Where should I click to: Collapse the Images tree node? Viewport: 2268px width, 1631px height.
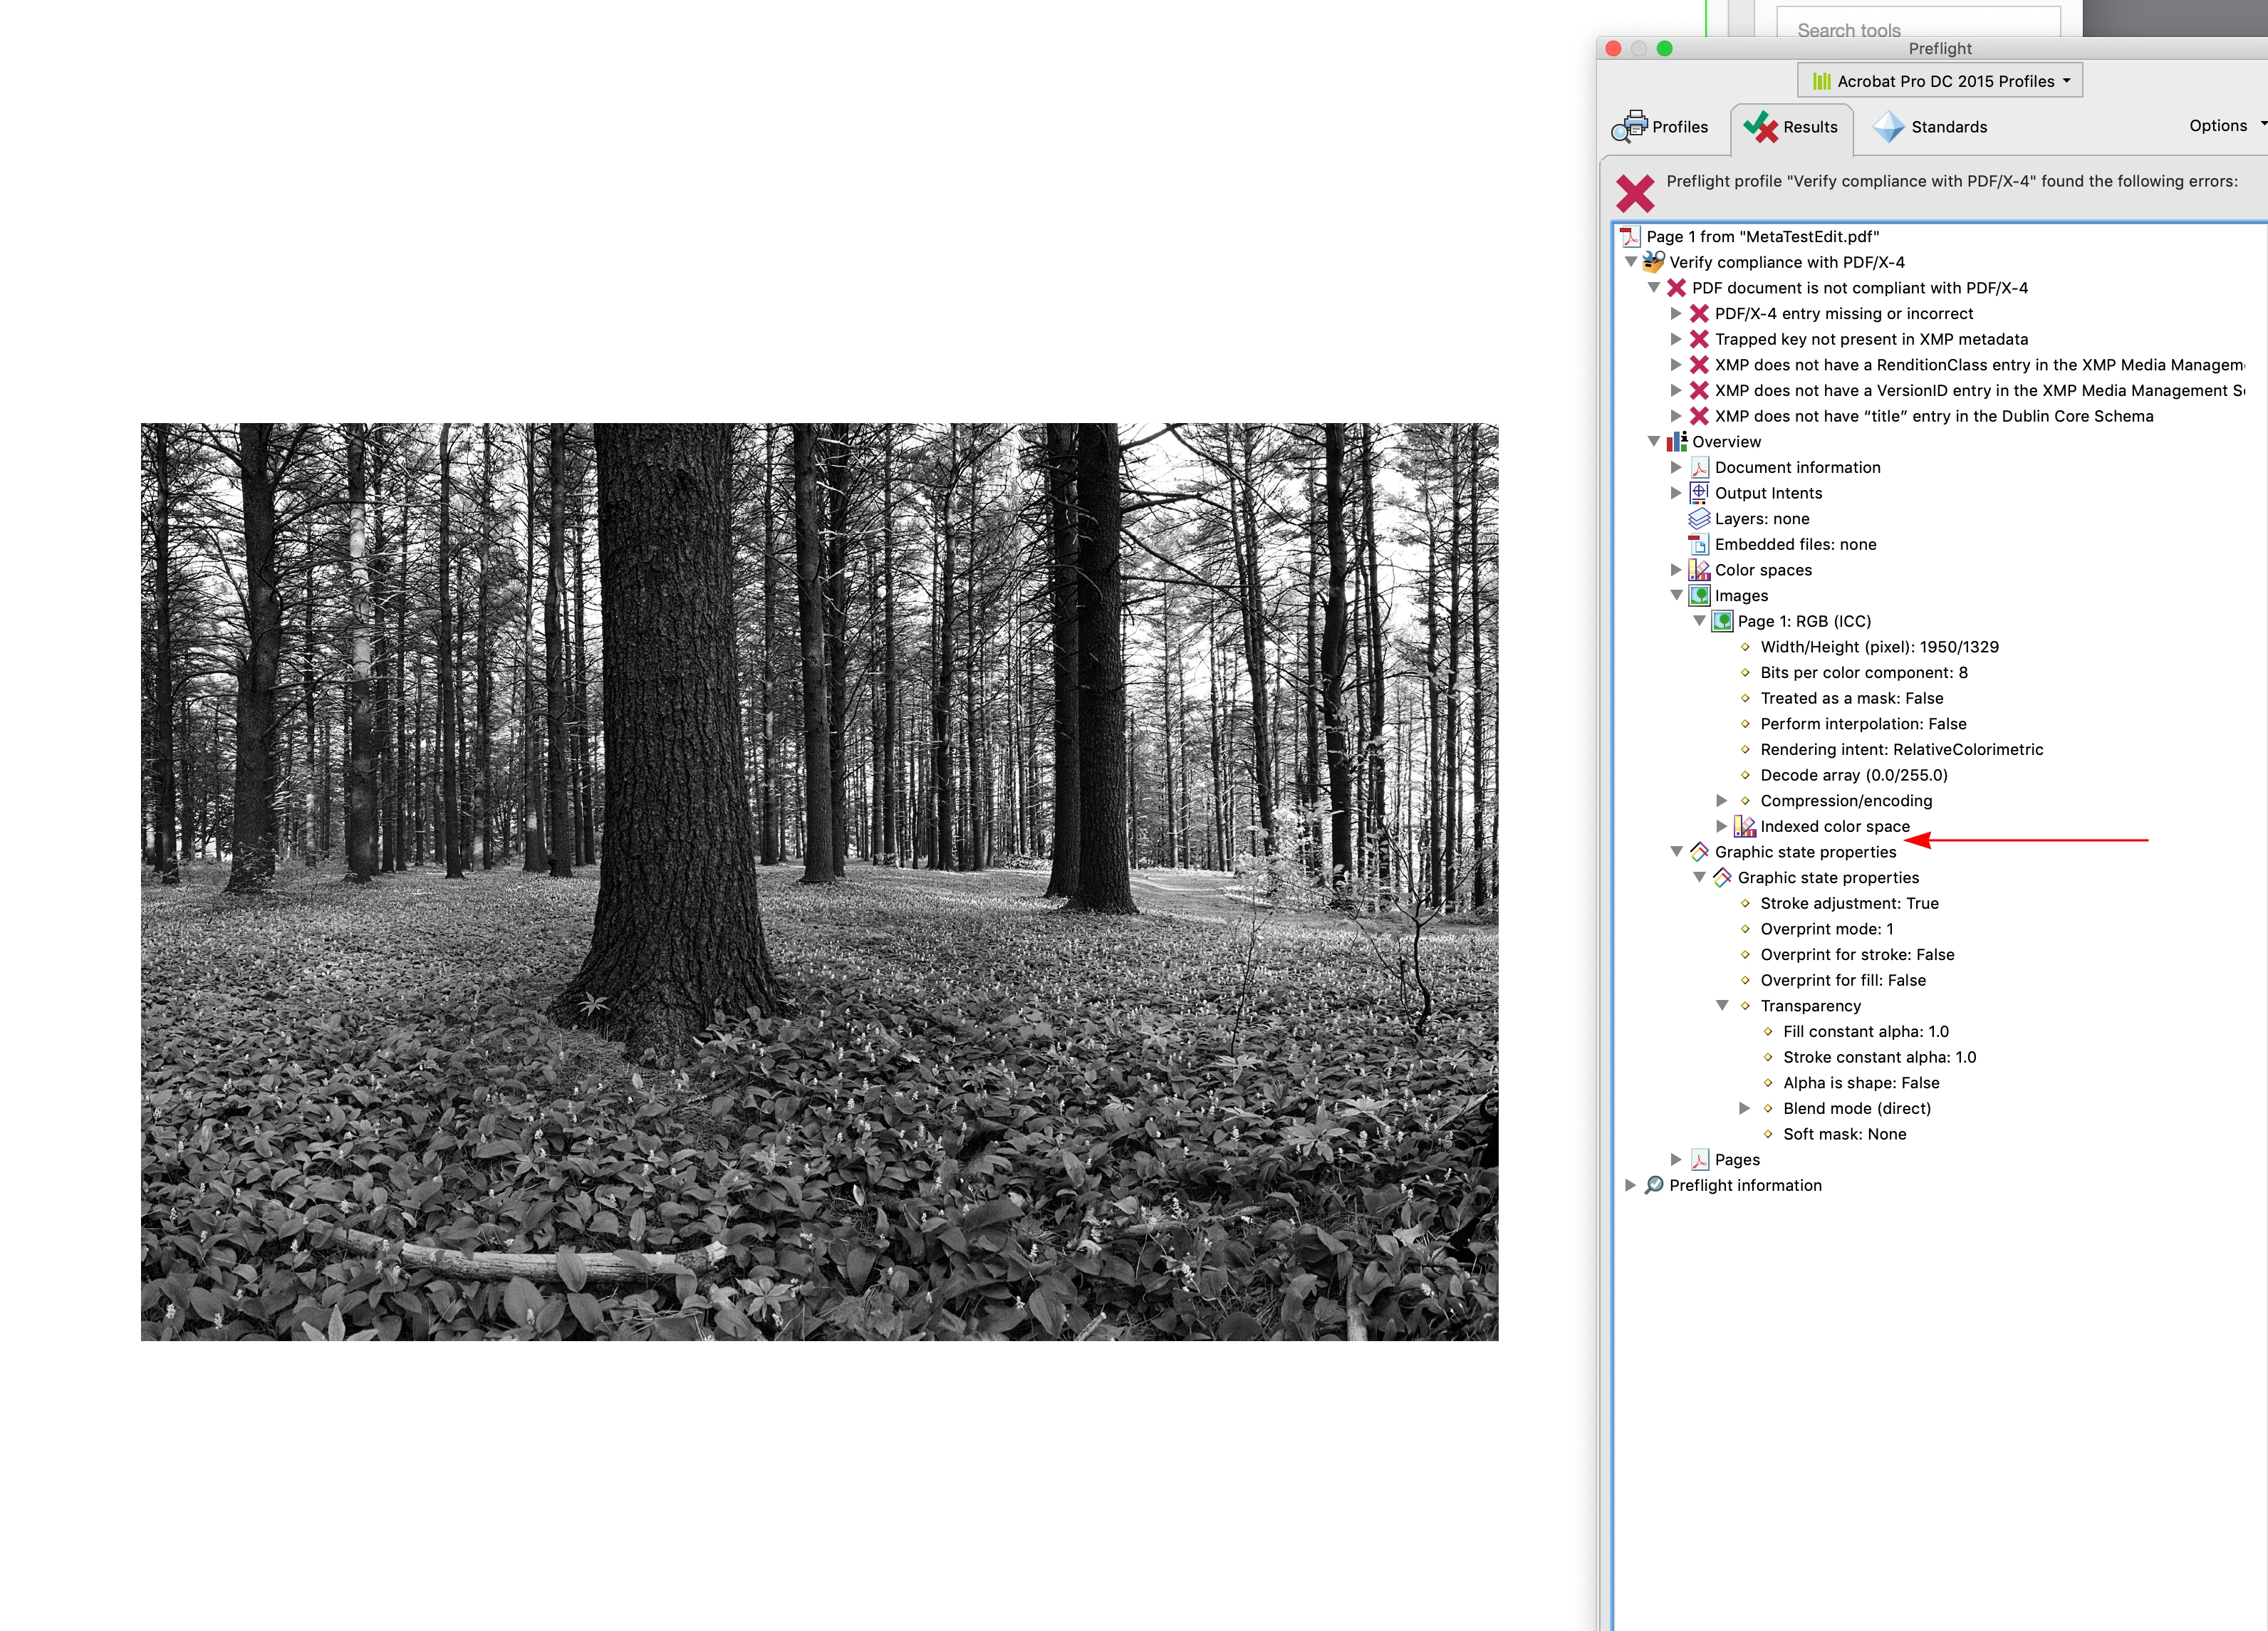click(1676, 595)
